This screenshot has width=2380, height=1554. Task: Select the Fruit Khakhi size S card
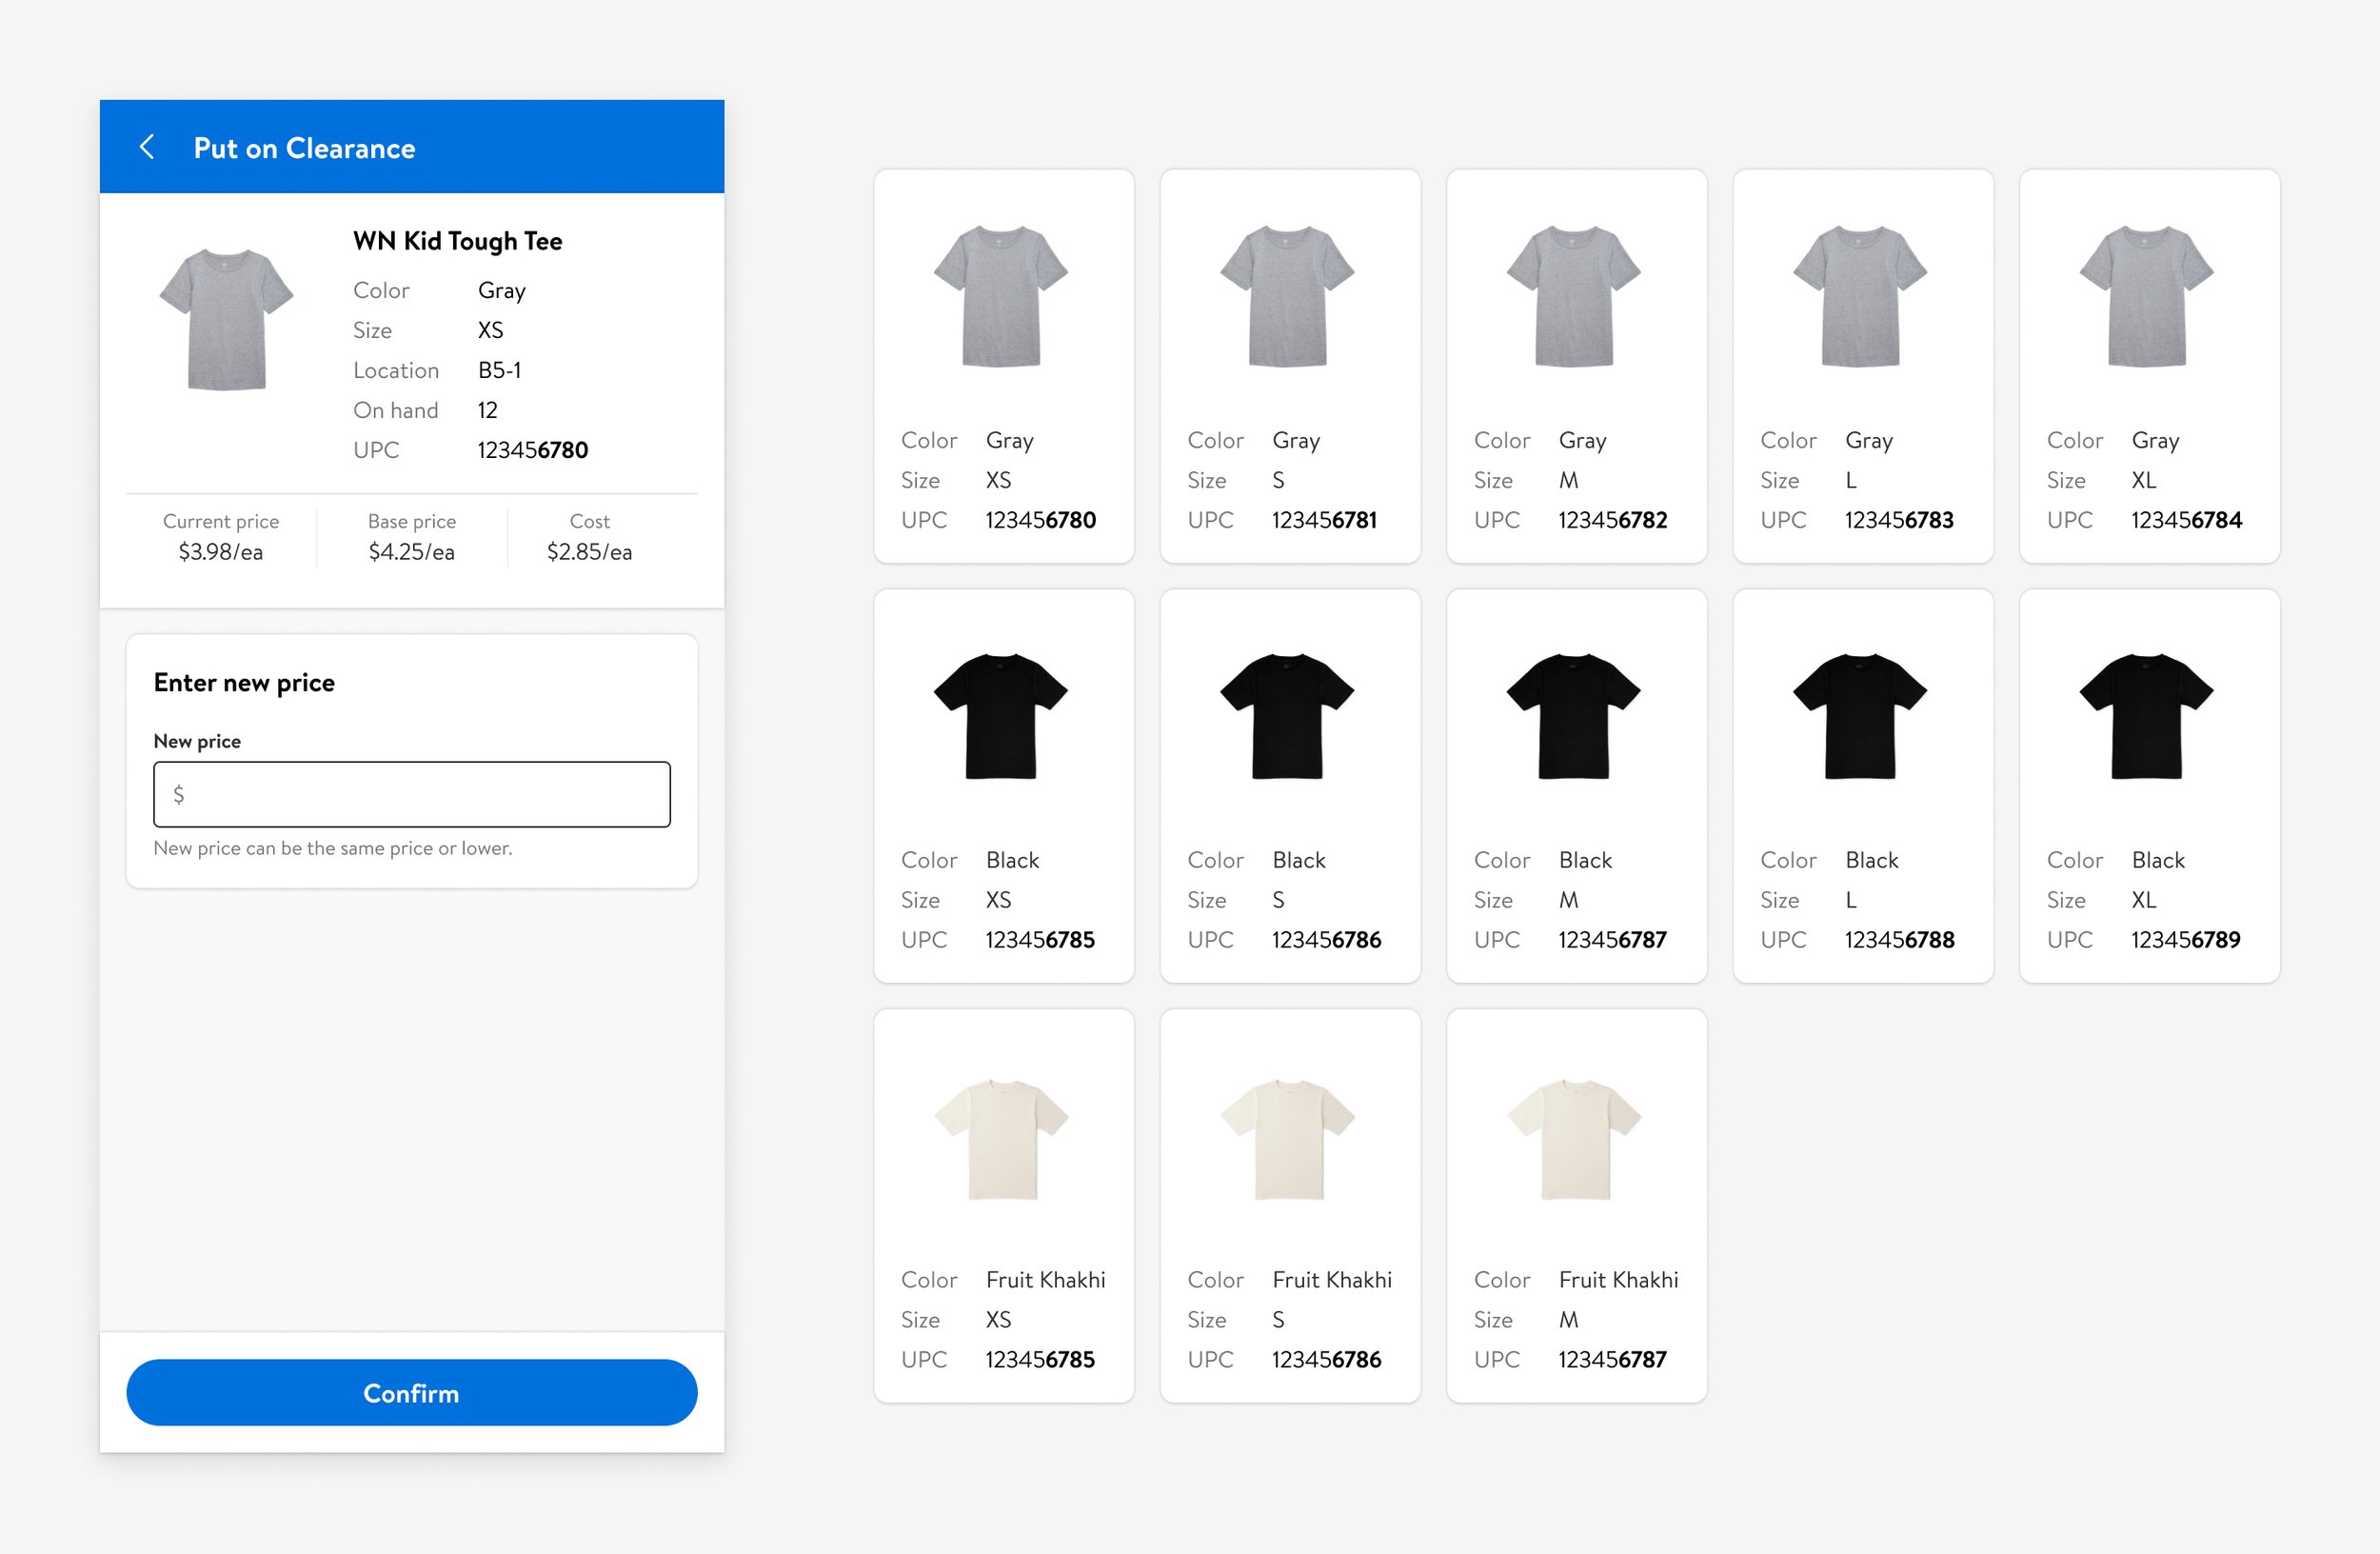pyautogui.click(x=1289, y=1206)
